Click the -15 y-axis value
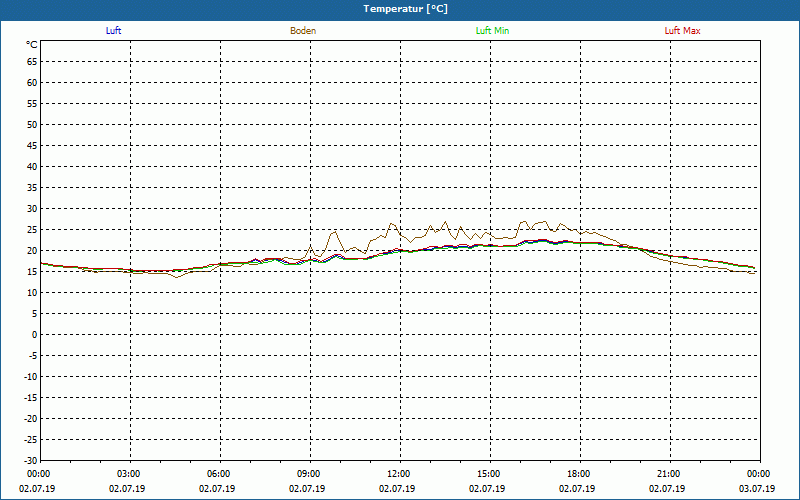Viewport: 800px width, 500px height. point(31,397)
